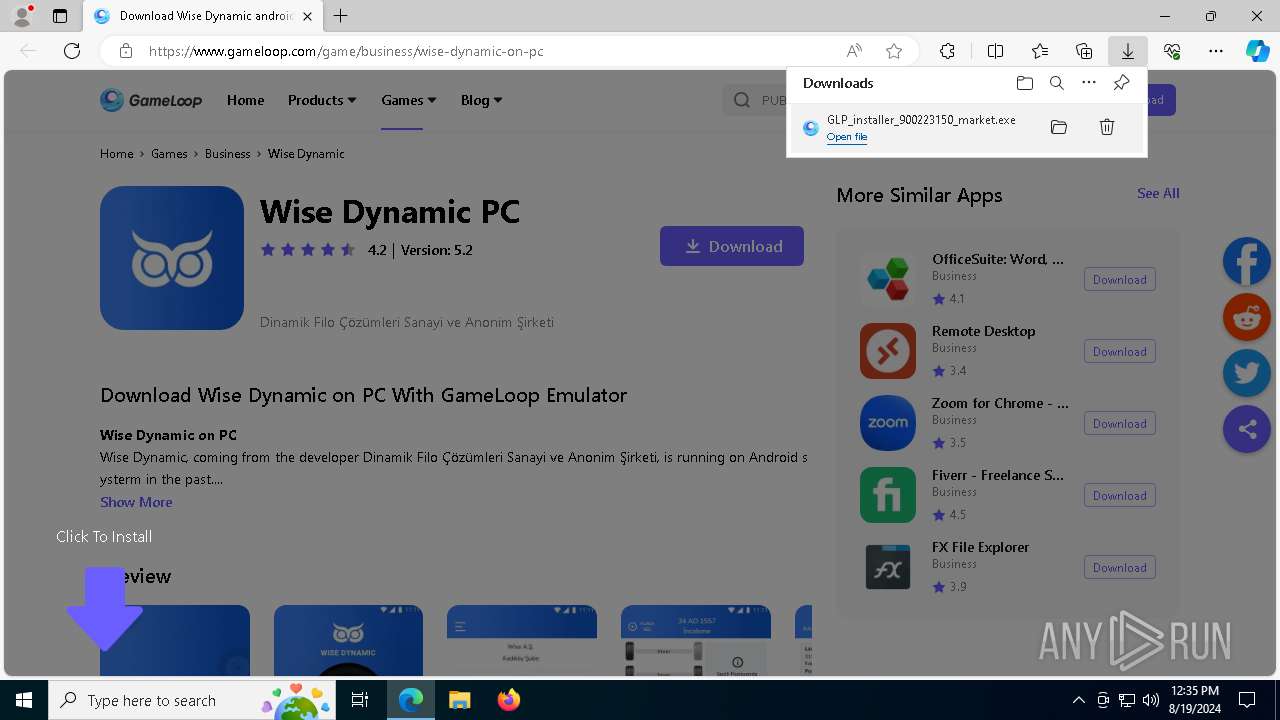Show hidden system tray icons
The height and width of the screenshot is (720, 1280).
pyautogui.click(x=1078, y=700)
